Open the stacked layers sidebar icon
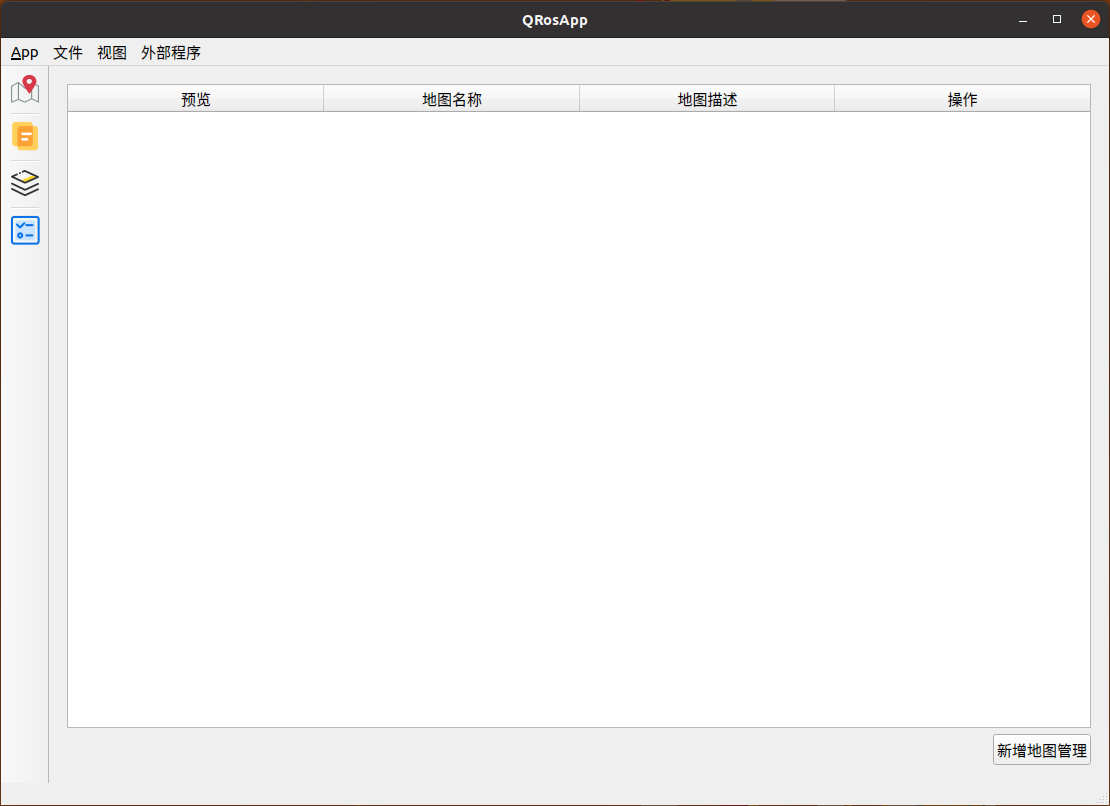Image resolution: width=1110 pixels, height=806 pixels. coord(25,183)
